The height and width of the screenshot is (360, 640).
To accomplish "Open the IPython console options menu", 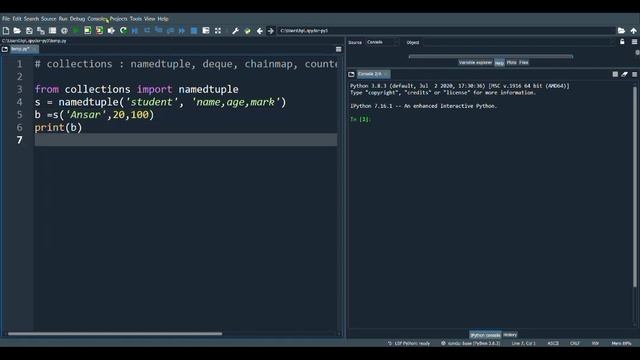I will click(635, 74).
